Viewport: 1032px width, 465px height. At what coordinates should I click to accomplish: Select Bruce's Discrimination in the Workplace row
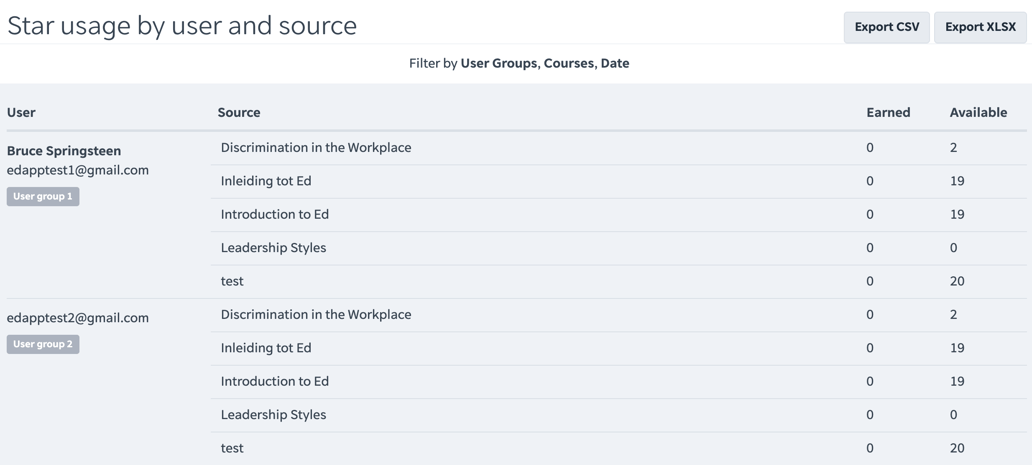pos(316,148)
